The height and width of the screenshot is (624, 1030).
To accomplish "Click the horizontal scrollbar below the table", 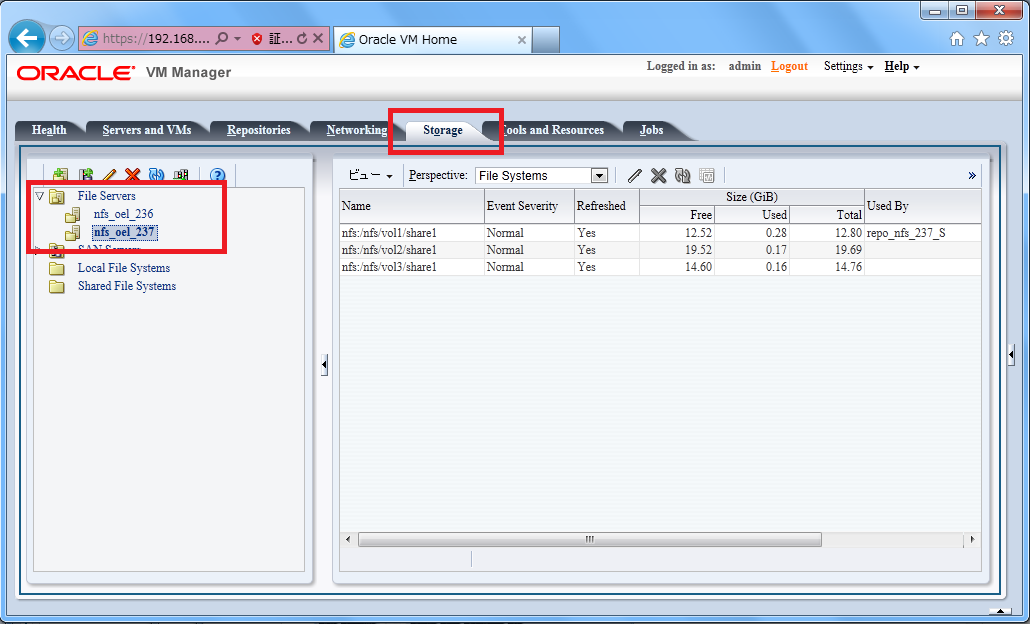I will (590, 539).
